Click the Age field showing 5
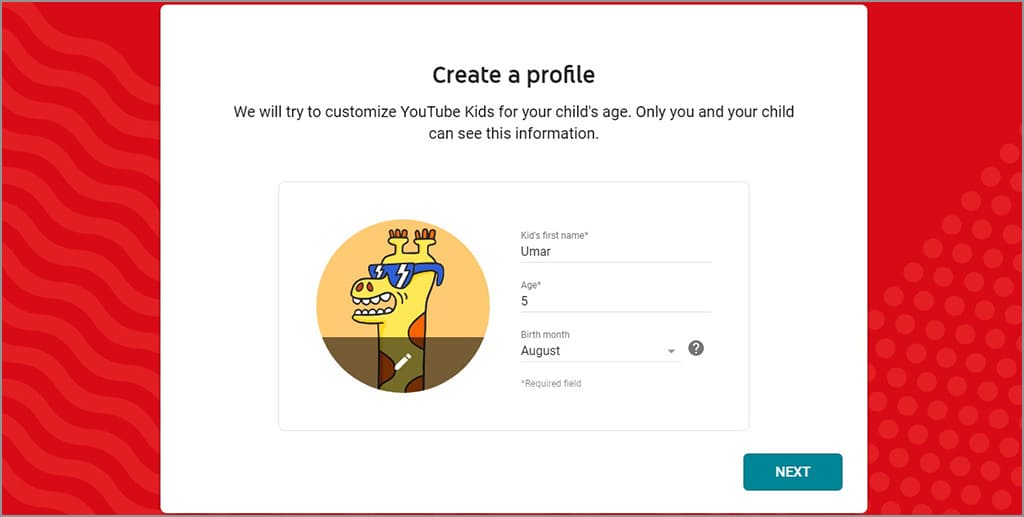 [x=615, y=301]
